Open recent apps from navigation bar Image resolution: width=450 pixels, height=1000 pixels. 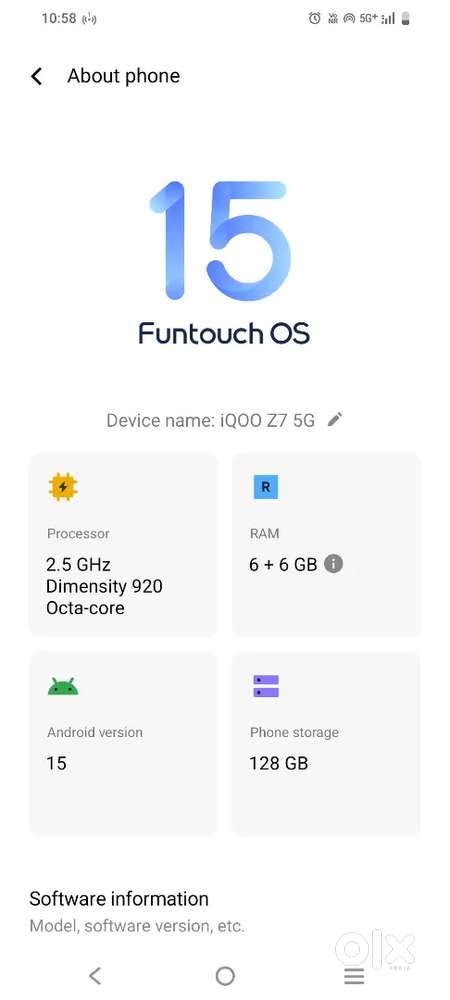click(x=354, y=976)
